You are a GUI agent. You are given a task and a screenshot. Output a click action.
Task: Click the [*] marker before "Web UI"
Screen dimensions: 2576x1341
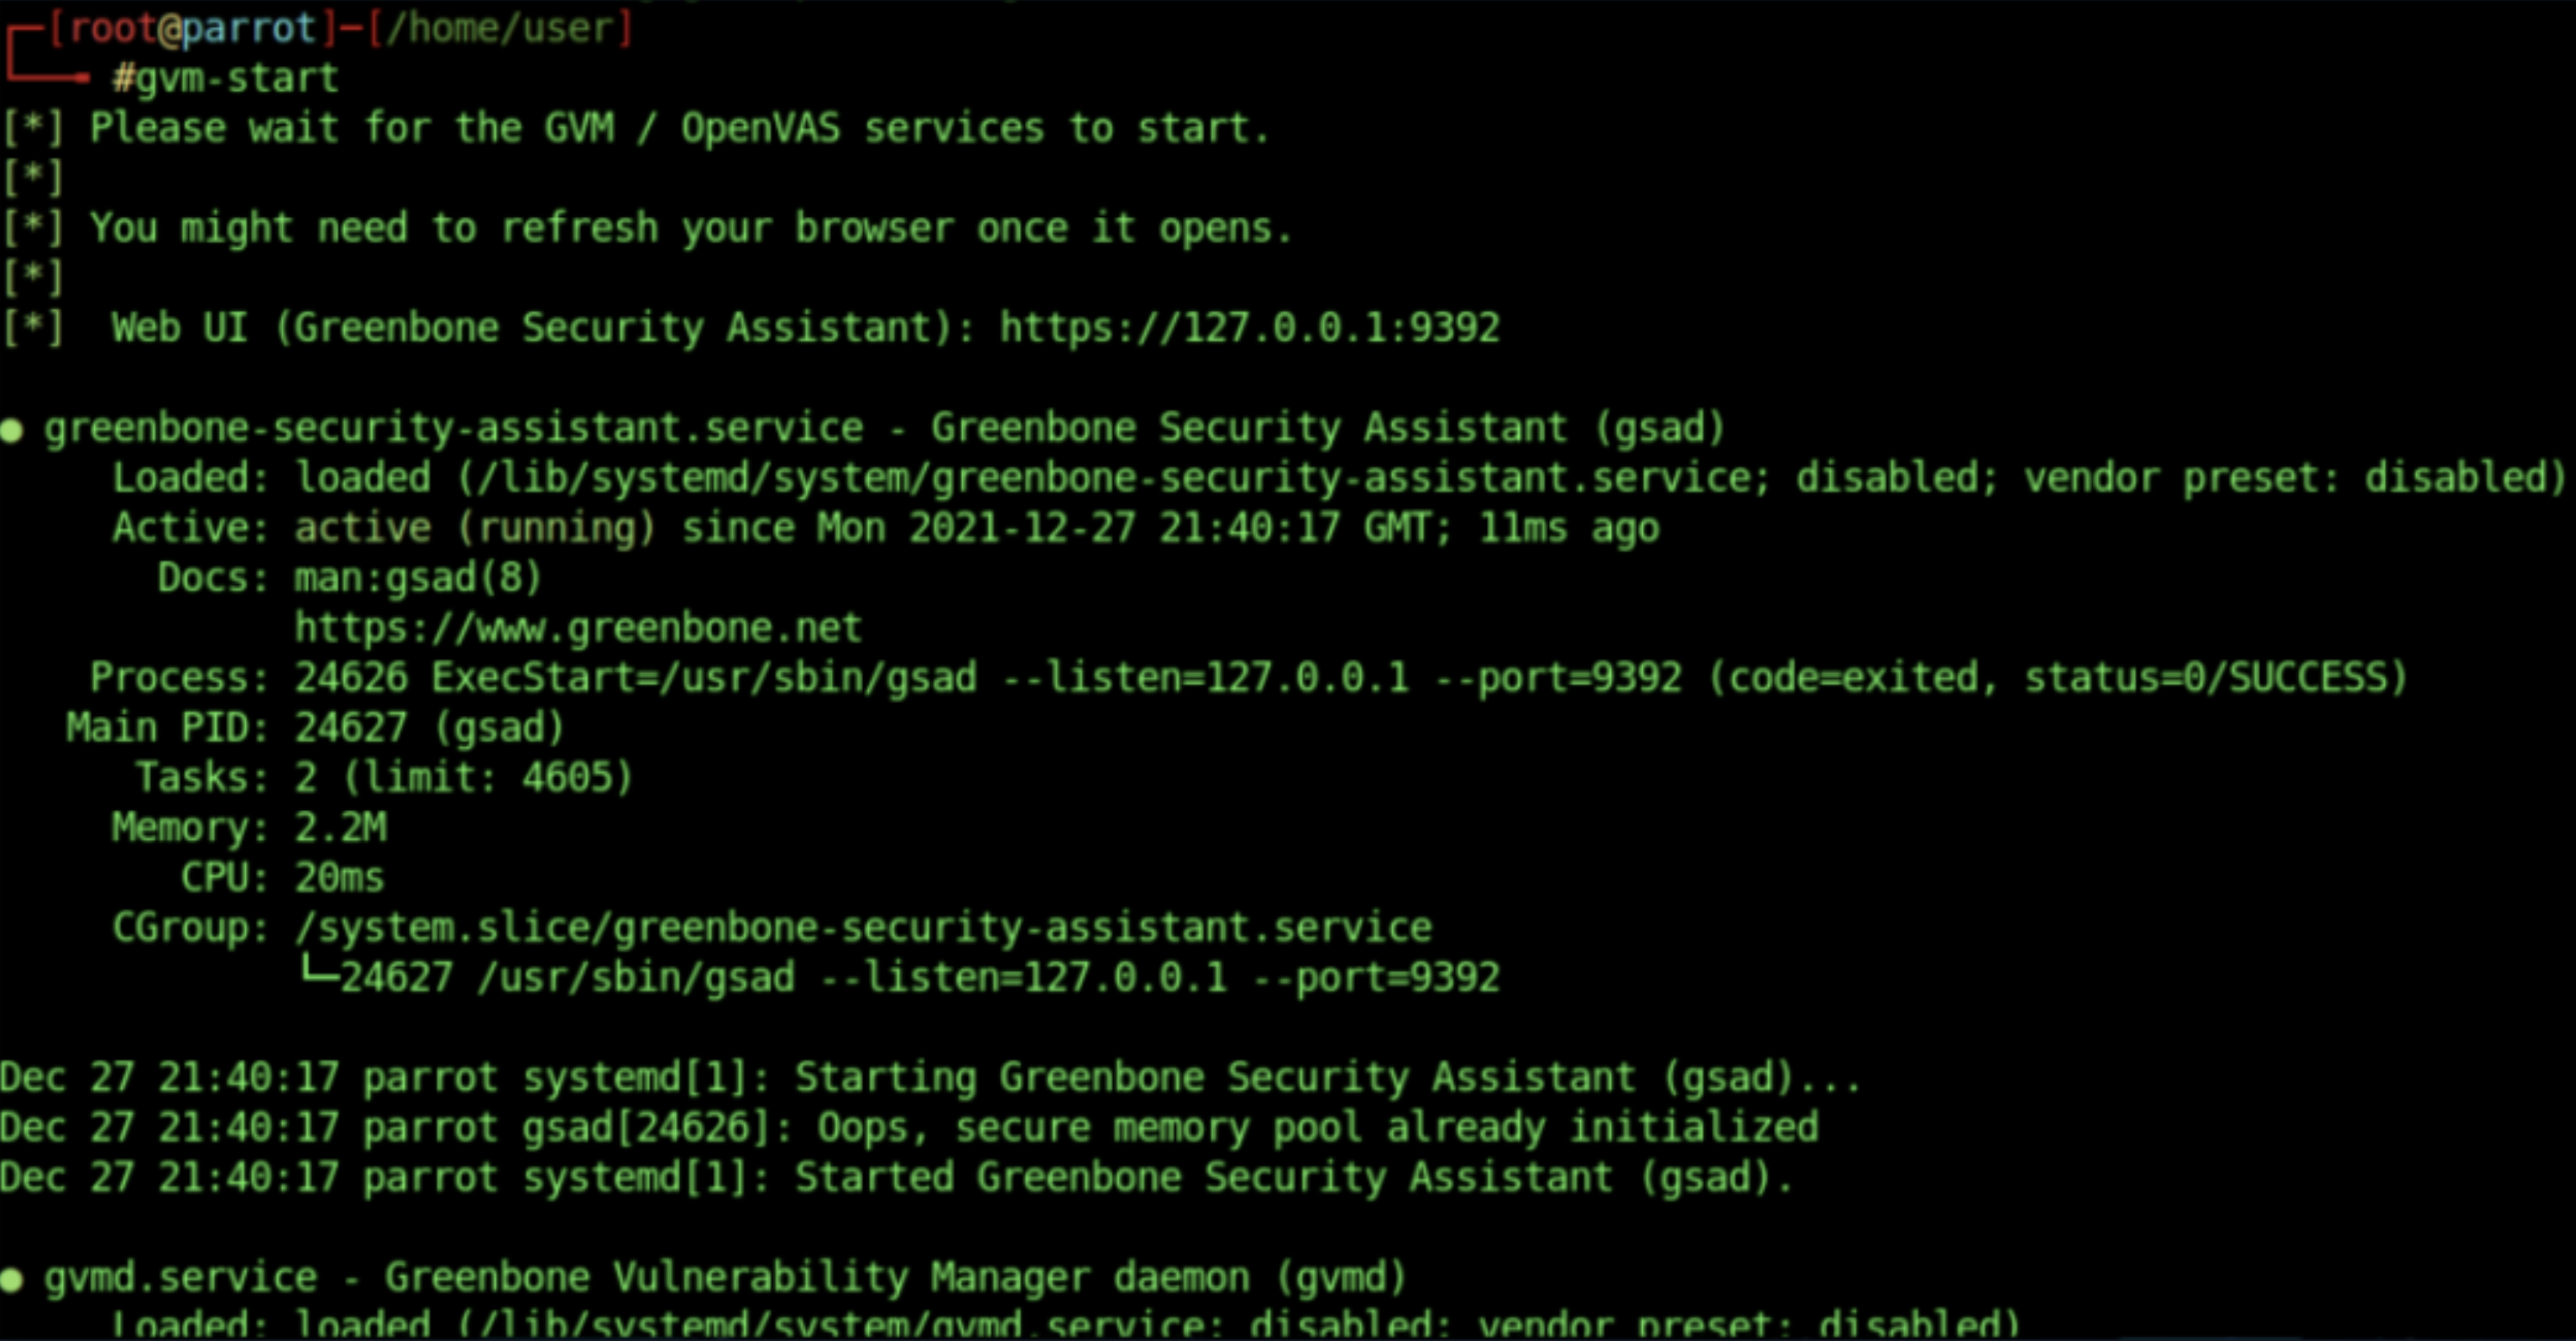[x=32, y=328]
